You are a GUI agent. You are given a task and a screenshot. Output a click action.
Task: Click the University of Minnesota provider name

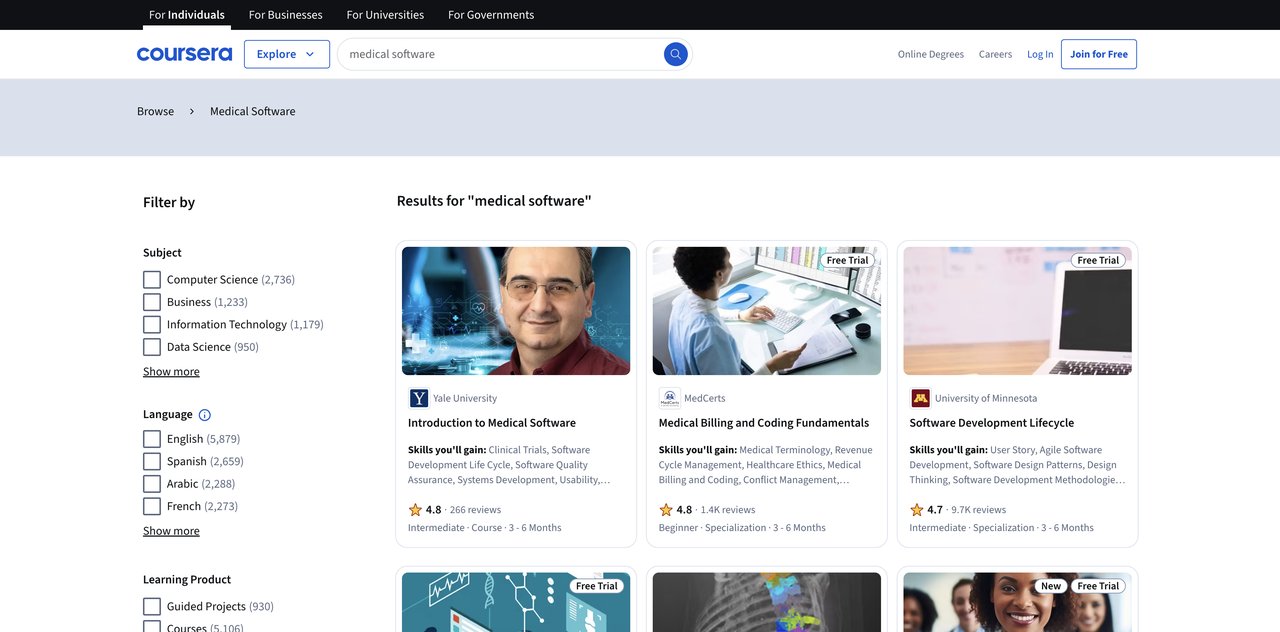(x=986, y=398)
